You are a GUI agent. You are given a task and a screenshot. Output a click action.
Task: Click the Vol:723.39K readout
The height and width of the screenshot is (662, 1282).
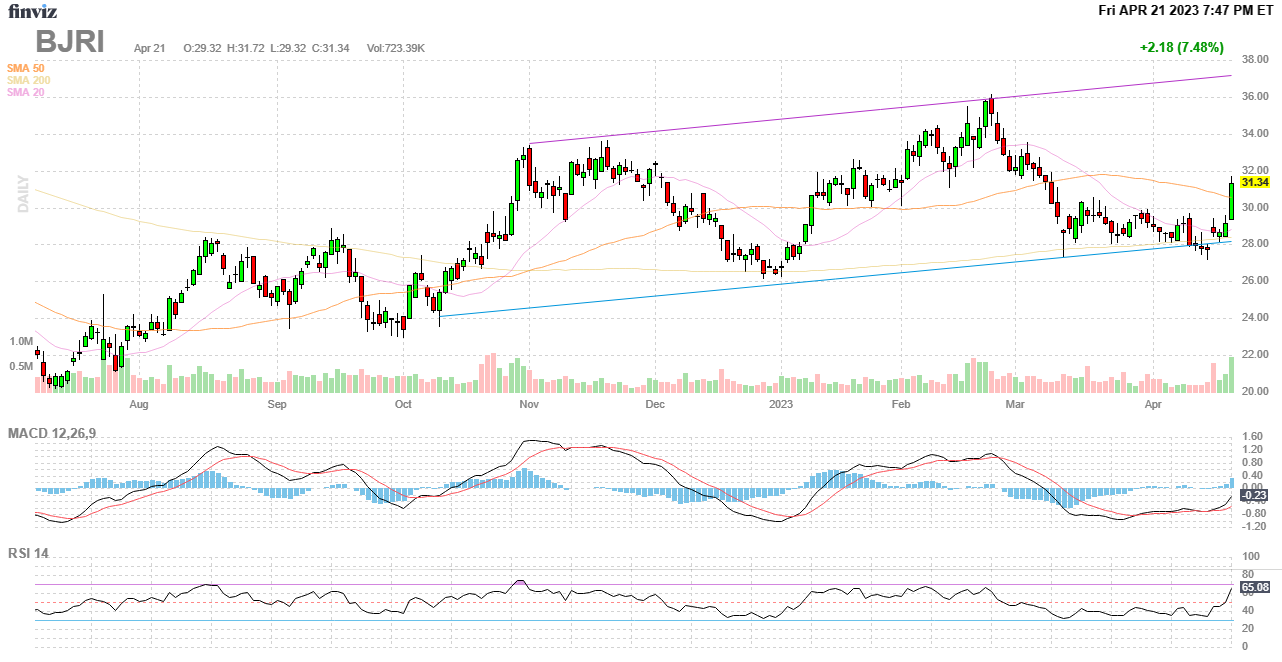click(397, 48)
